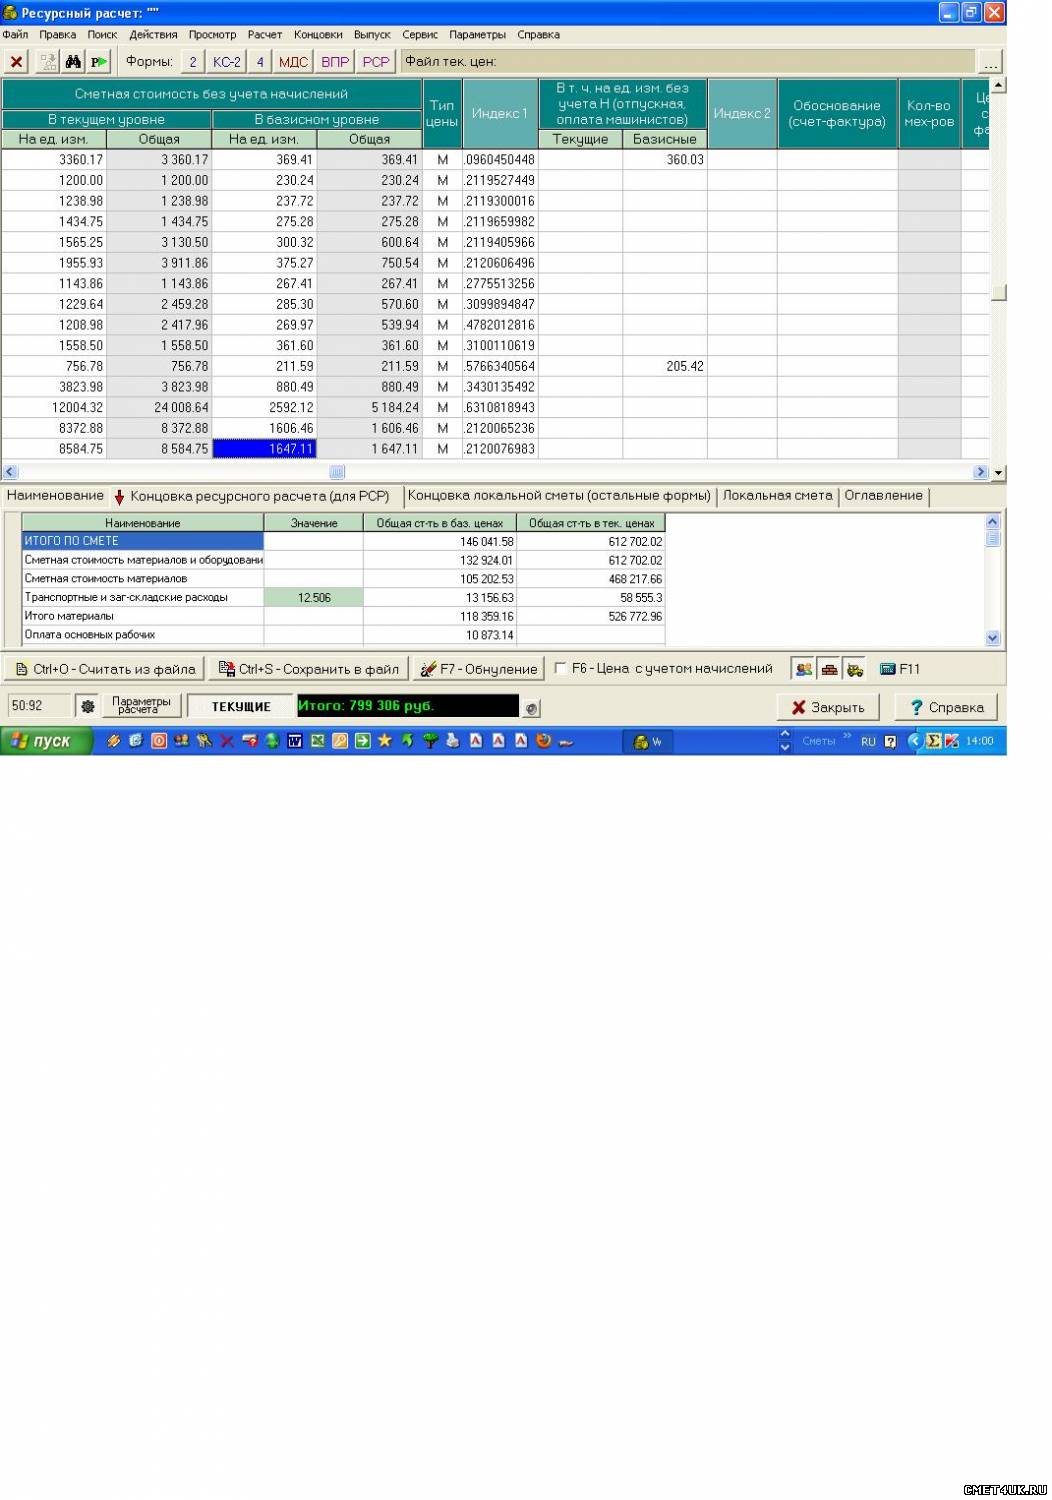Open the Просмотр menu
1052x1500 pixels.
click(212, 34)
